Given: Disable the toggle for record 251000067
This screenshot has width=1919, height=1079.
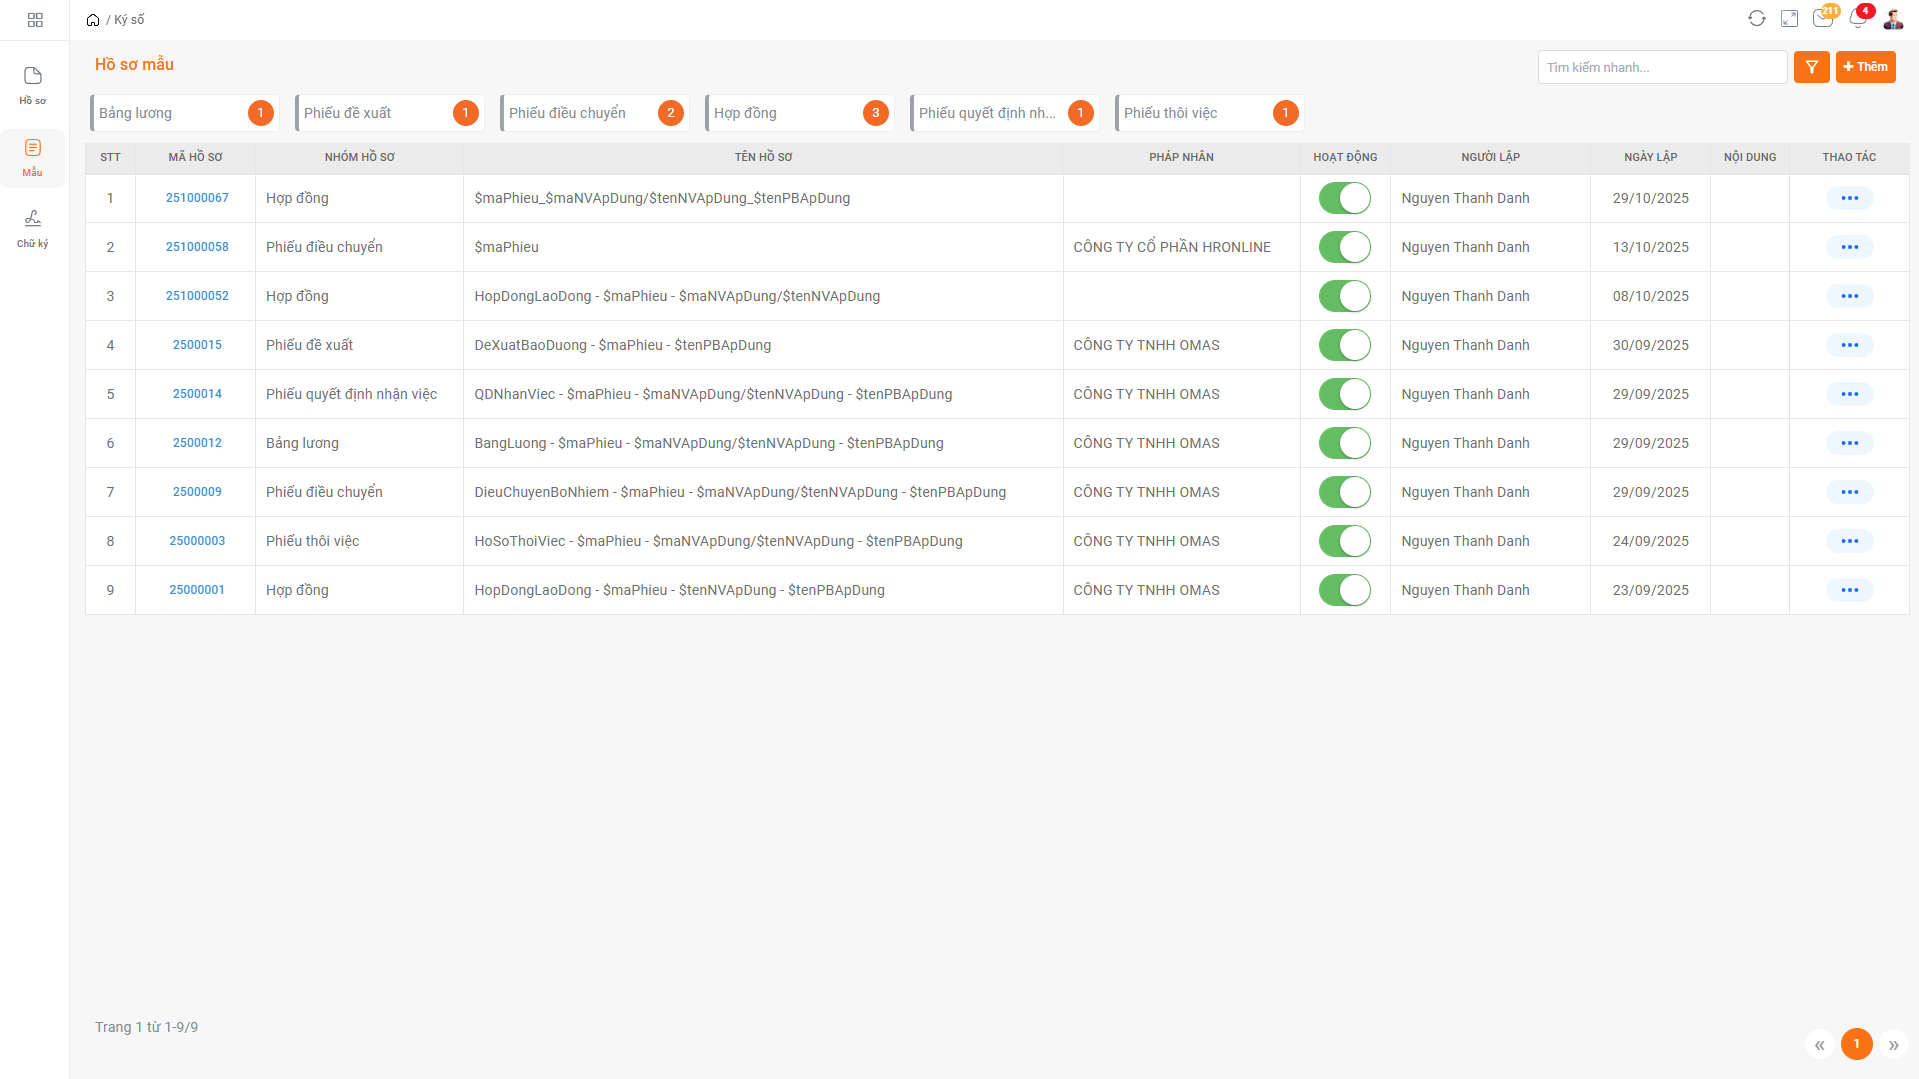Looking at the screenshot, I should pos(1344,198).
